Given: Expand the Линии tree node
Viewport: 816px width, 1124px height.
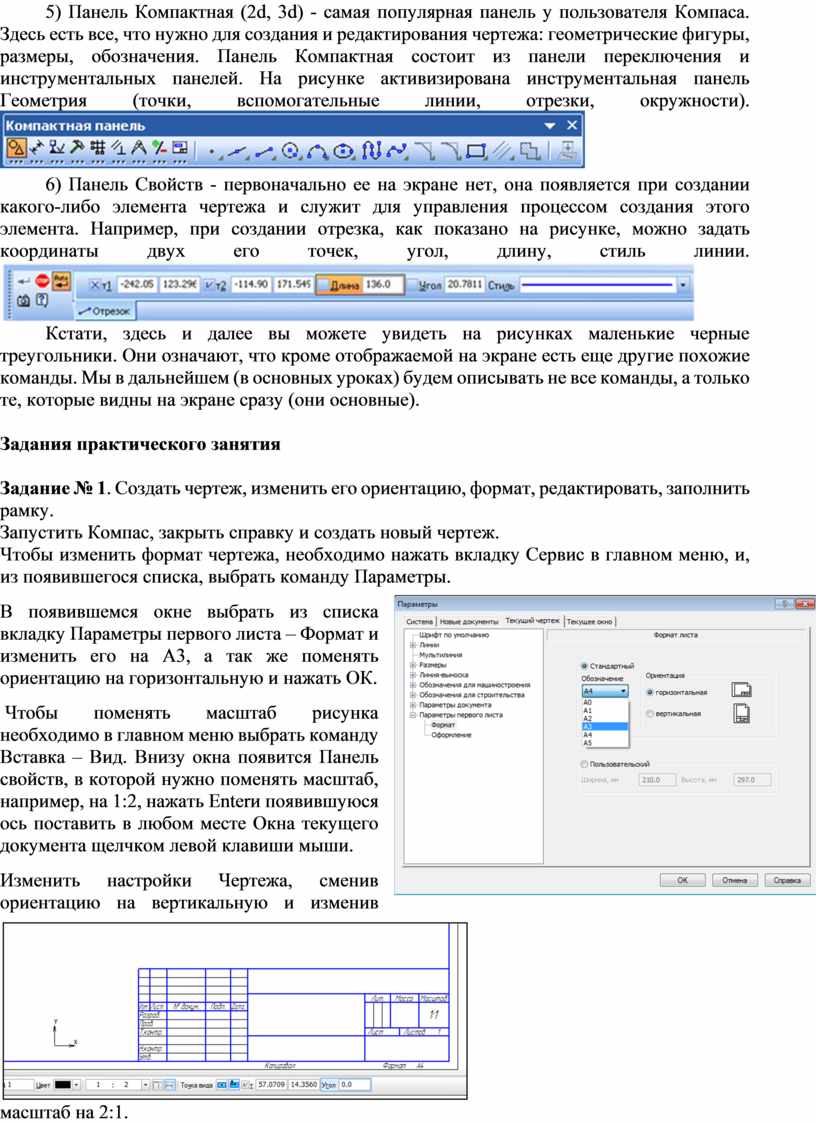Looking at the screenshot, I should pos(412,645).
